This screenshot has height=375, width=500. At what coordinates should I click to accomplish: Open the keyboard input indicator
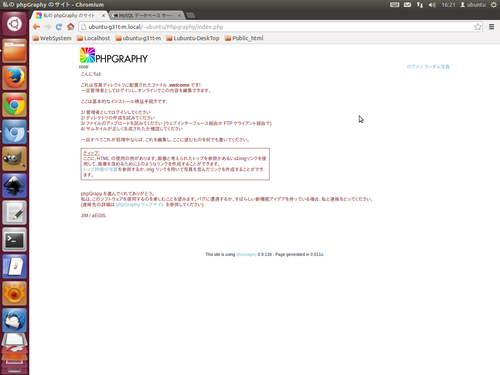tap(394, 5)
